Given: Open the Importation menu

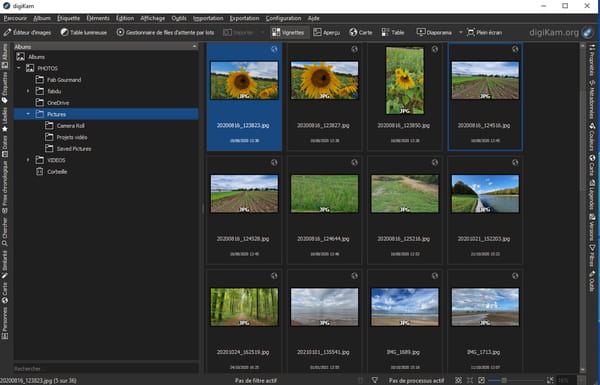Looking at the screenshot, I should pos(208,18).
